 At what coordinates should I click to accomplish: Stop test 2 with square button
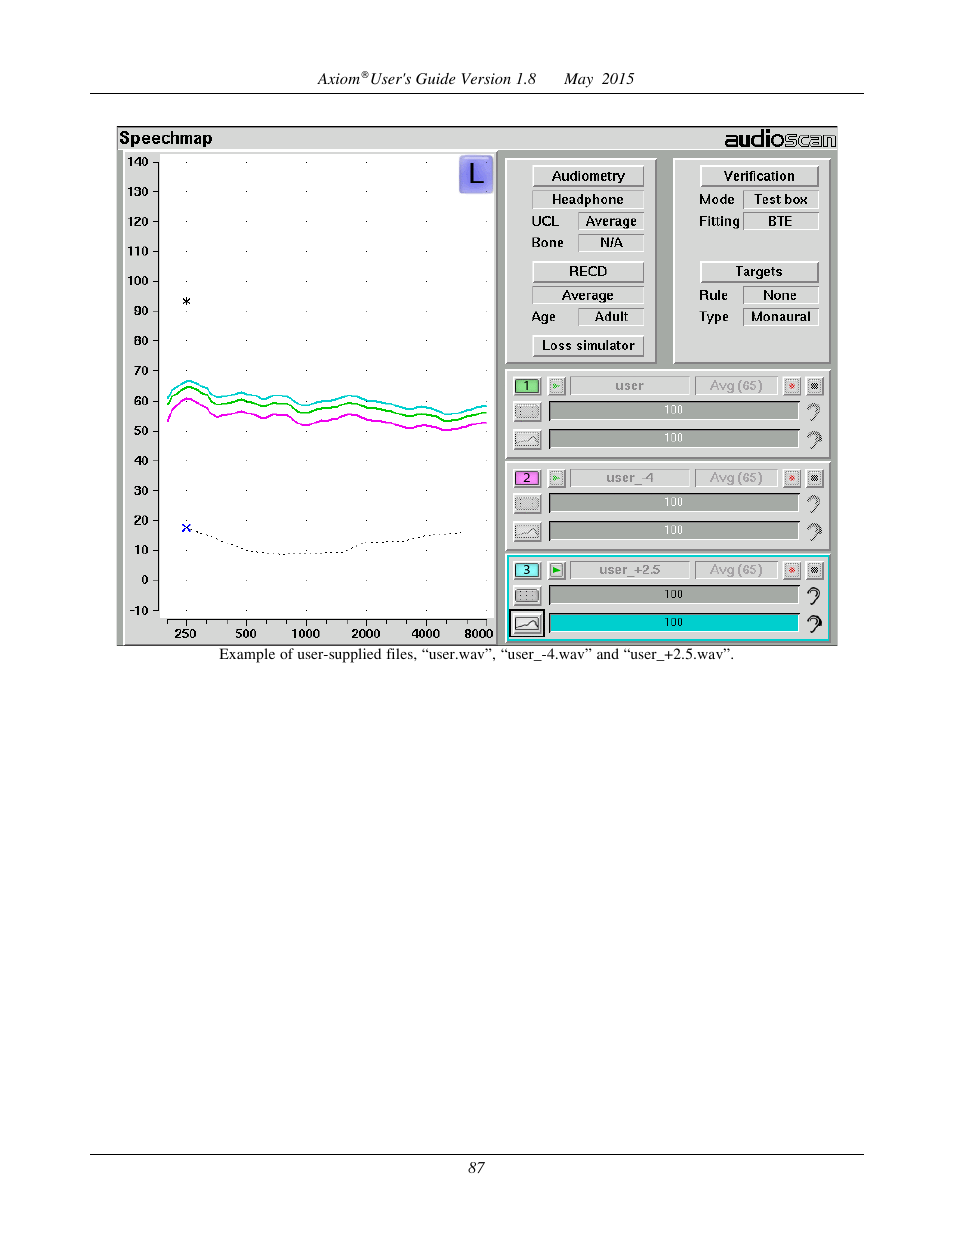(x=815, y=478)
